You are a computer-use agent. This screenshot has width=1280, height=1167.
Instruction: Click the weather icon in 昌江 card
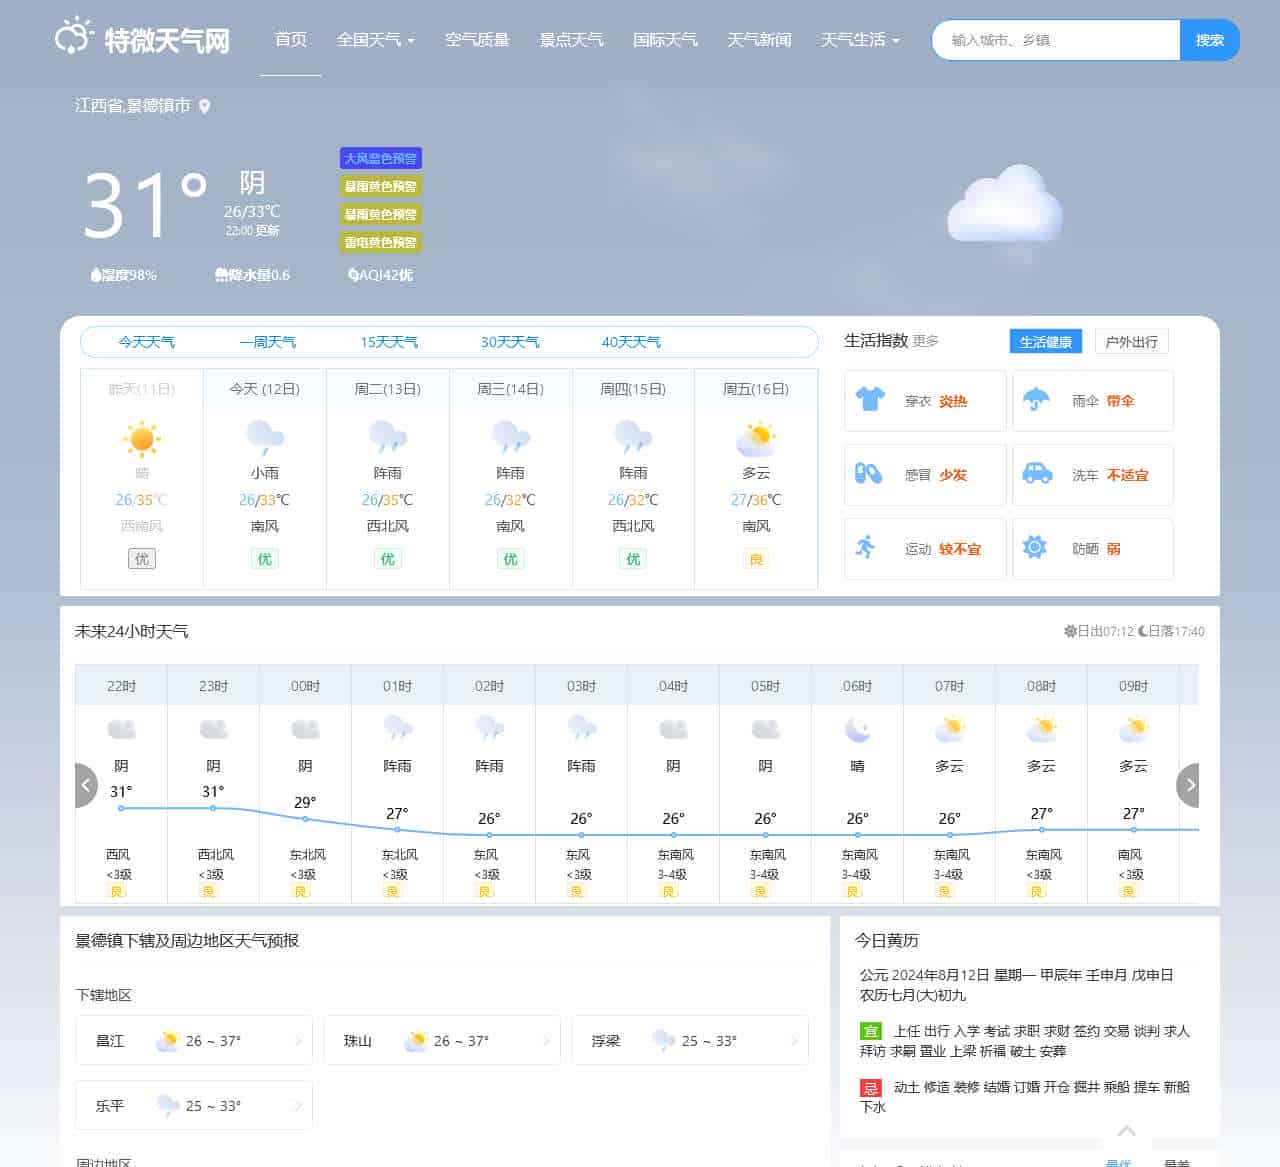pos(167,1041)
